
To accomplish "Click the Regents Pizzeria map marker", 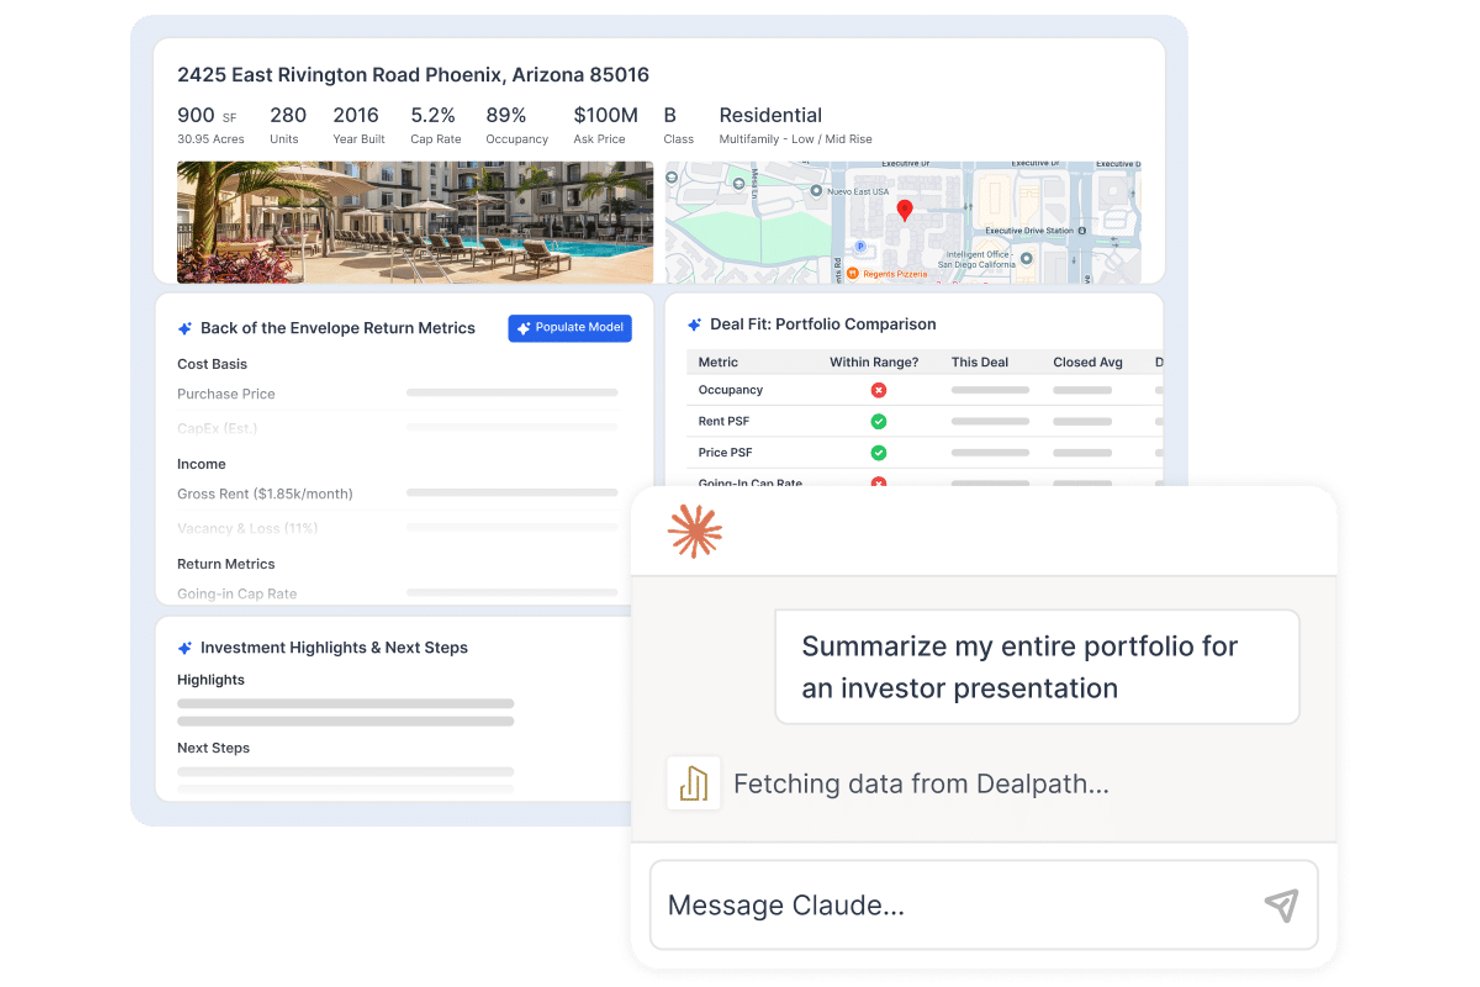I will [x=853, y=273].
